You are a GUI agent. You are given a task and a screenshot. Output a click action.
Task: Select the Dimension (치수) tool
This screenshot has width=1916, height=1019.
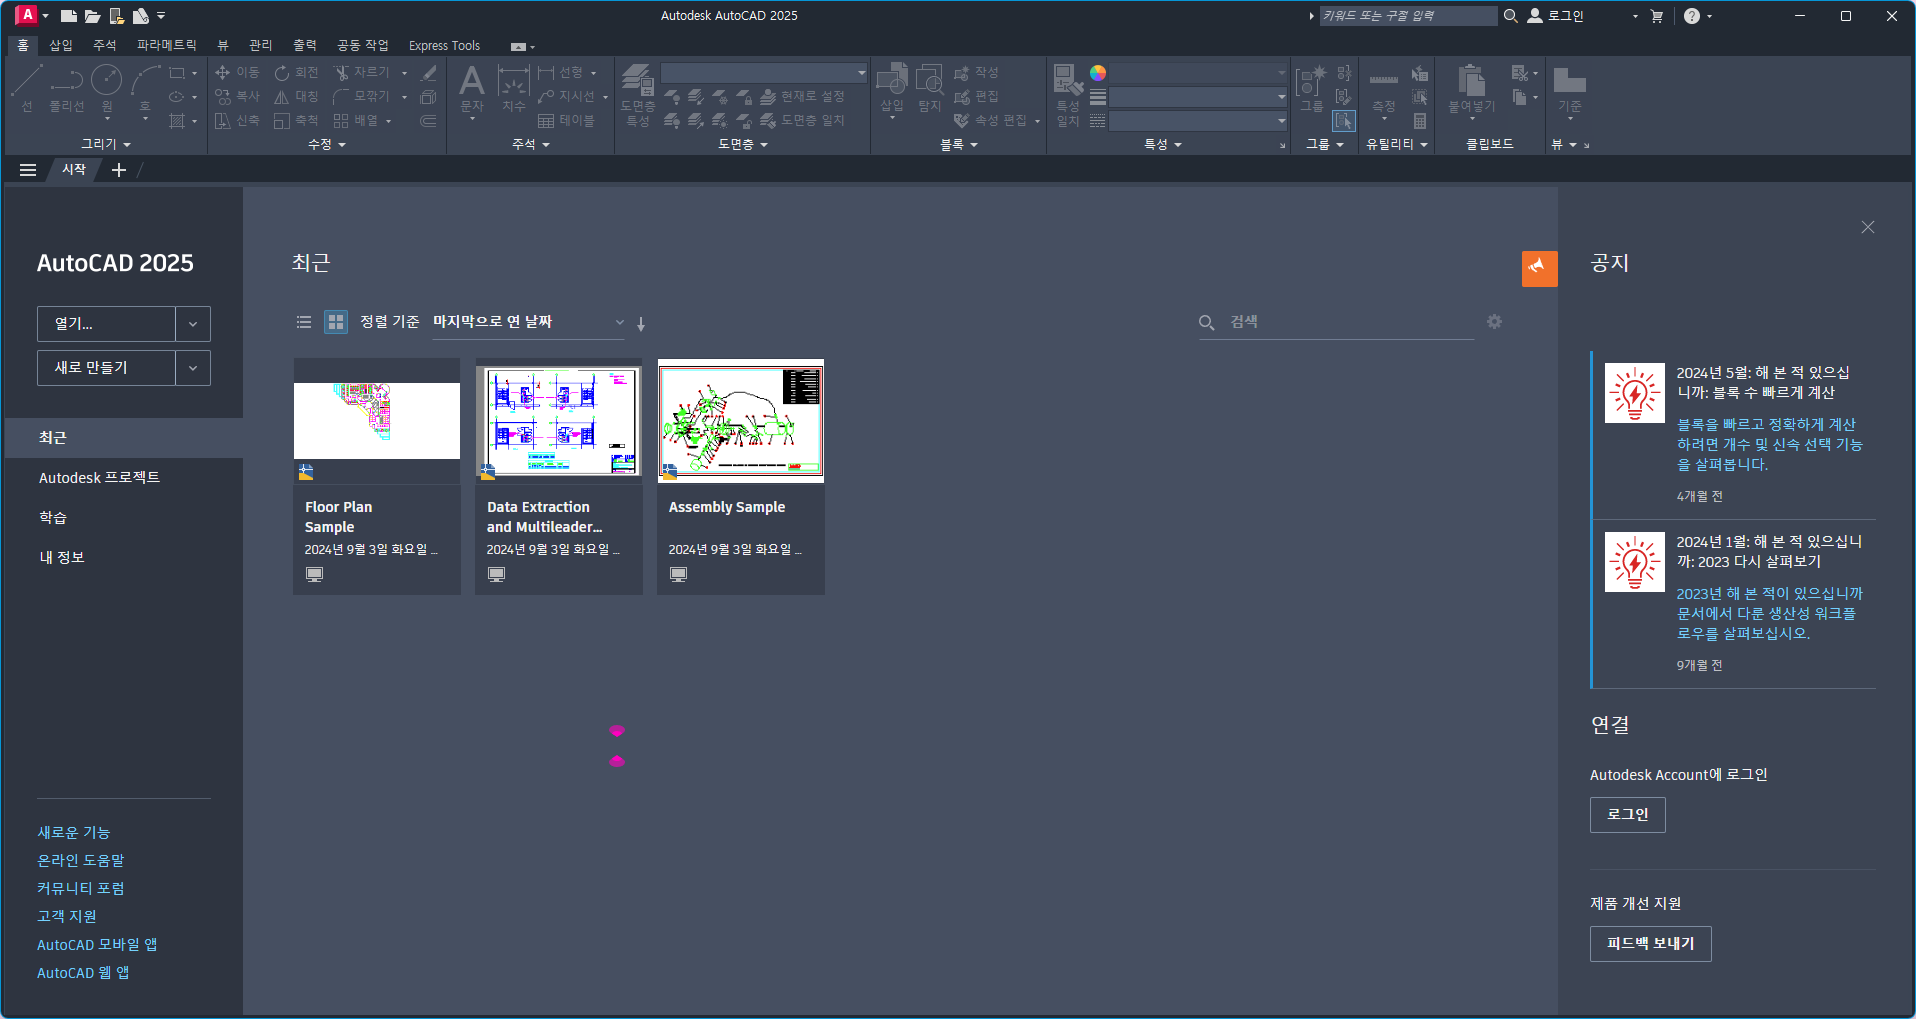tap(513, 88)
